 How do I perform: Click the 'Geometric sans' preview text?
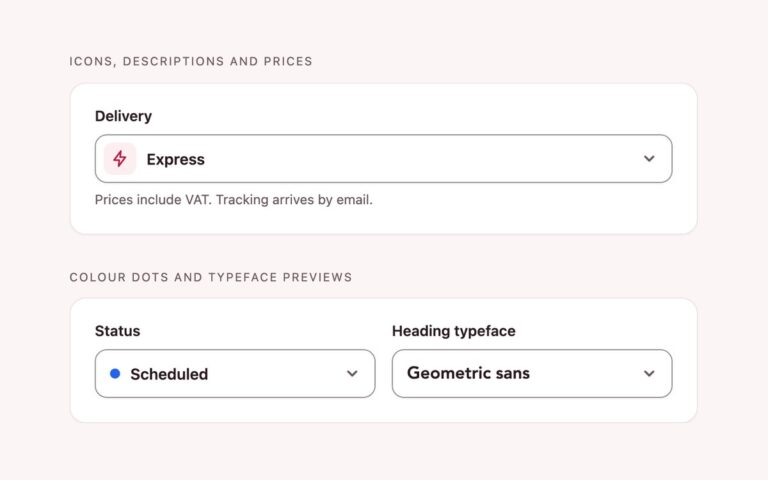pyautogui.click(x=468, y=373)
